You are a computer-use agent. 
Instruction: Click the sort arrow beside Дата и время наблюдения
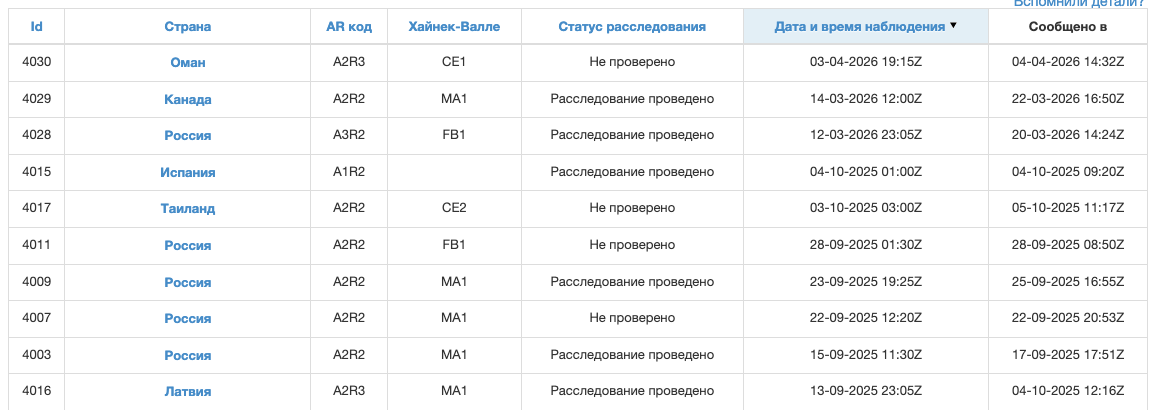[953, 25]
